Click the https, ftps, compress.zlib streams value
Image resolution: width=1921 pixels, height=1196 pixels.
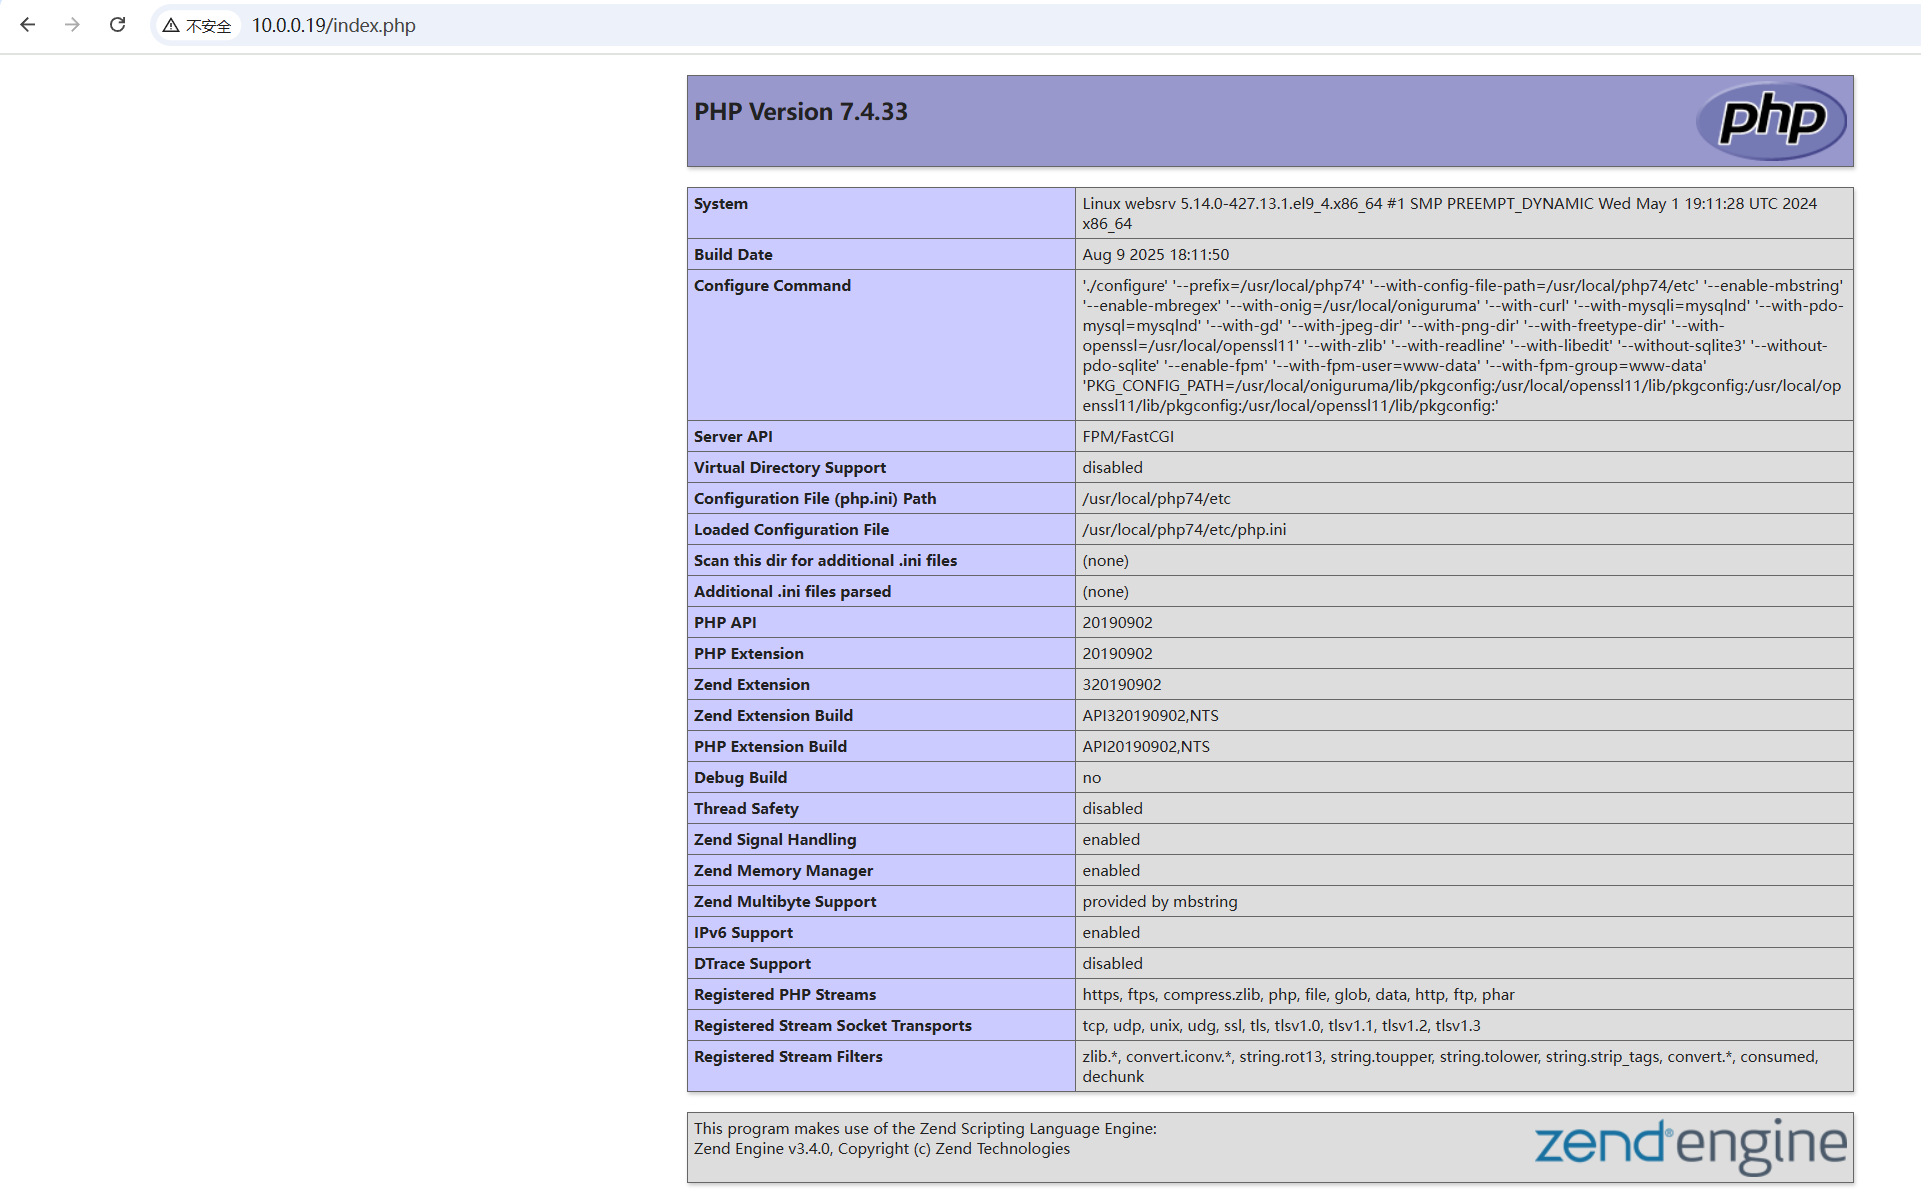(1298, 995)
